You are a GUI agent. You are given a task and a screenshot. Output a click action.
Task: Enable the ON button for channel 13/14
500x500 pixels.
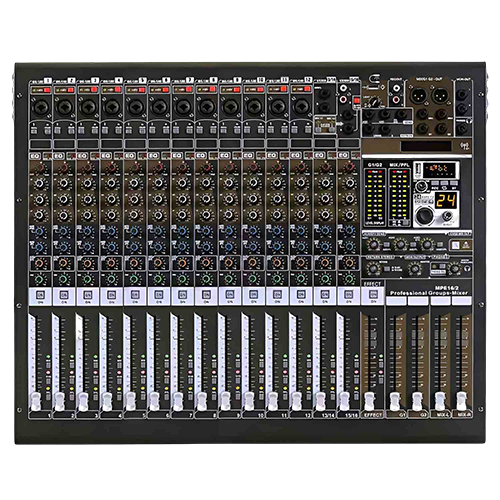[x=325, y=295]
